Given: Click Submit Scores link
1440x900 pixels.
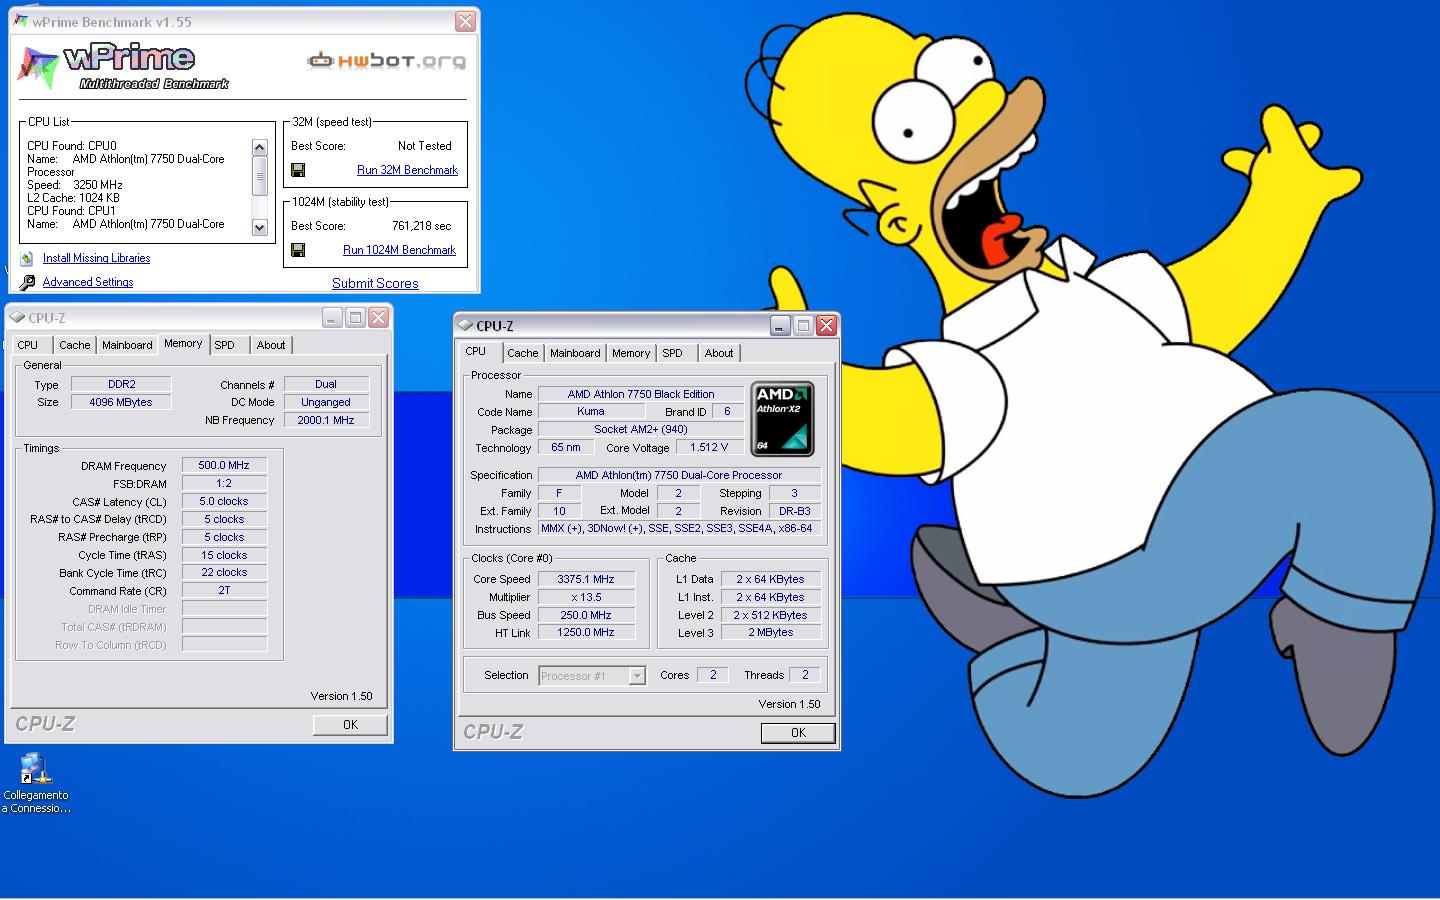Looking at the screenshot, I should click(375, 283).
